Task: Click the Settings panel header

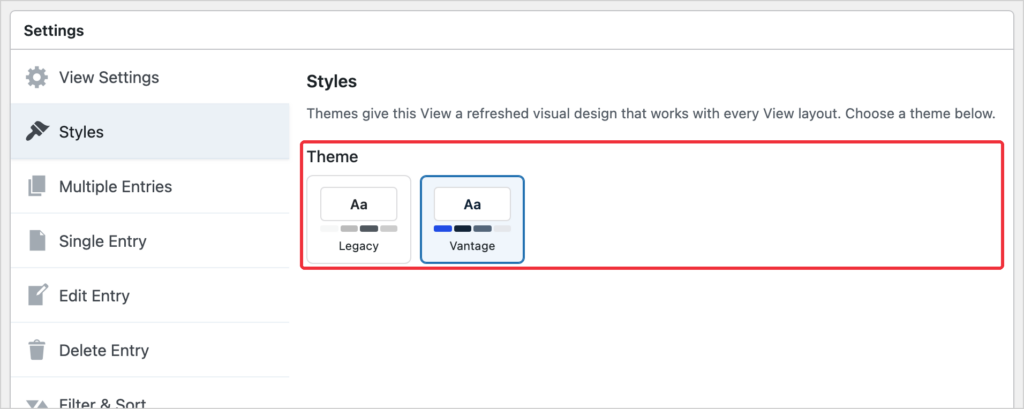Action: tap(512, 31)
